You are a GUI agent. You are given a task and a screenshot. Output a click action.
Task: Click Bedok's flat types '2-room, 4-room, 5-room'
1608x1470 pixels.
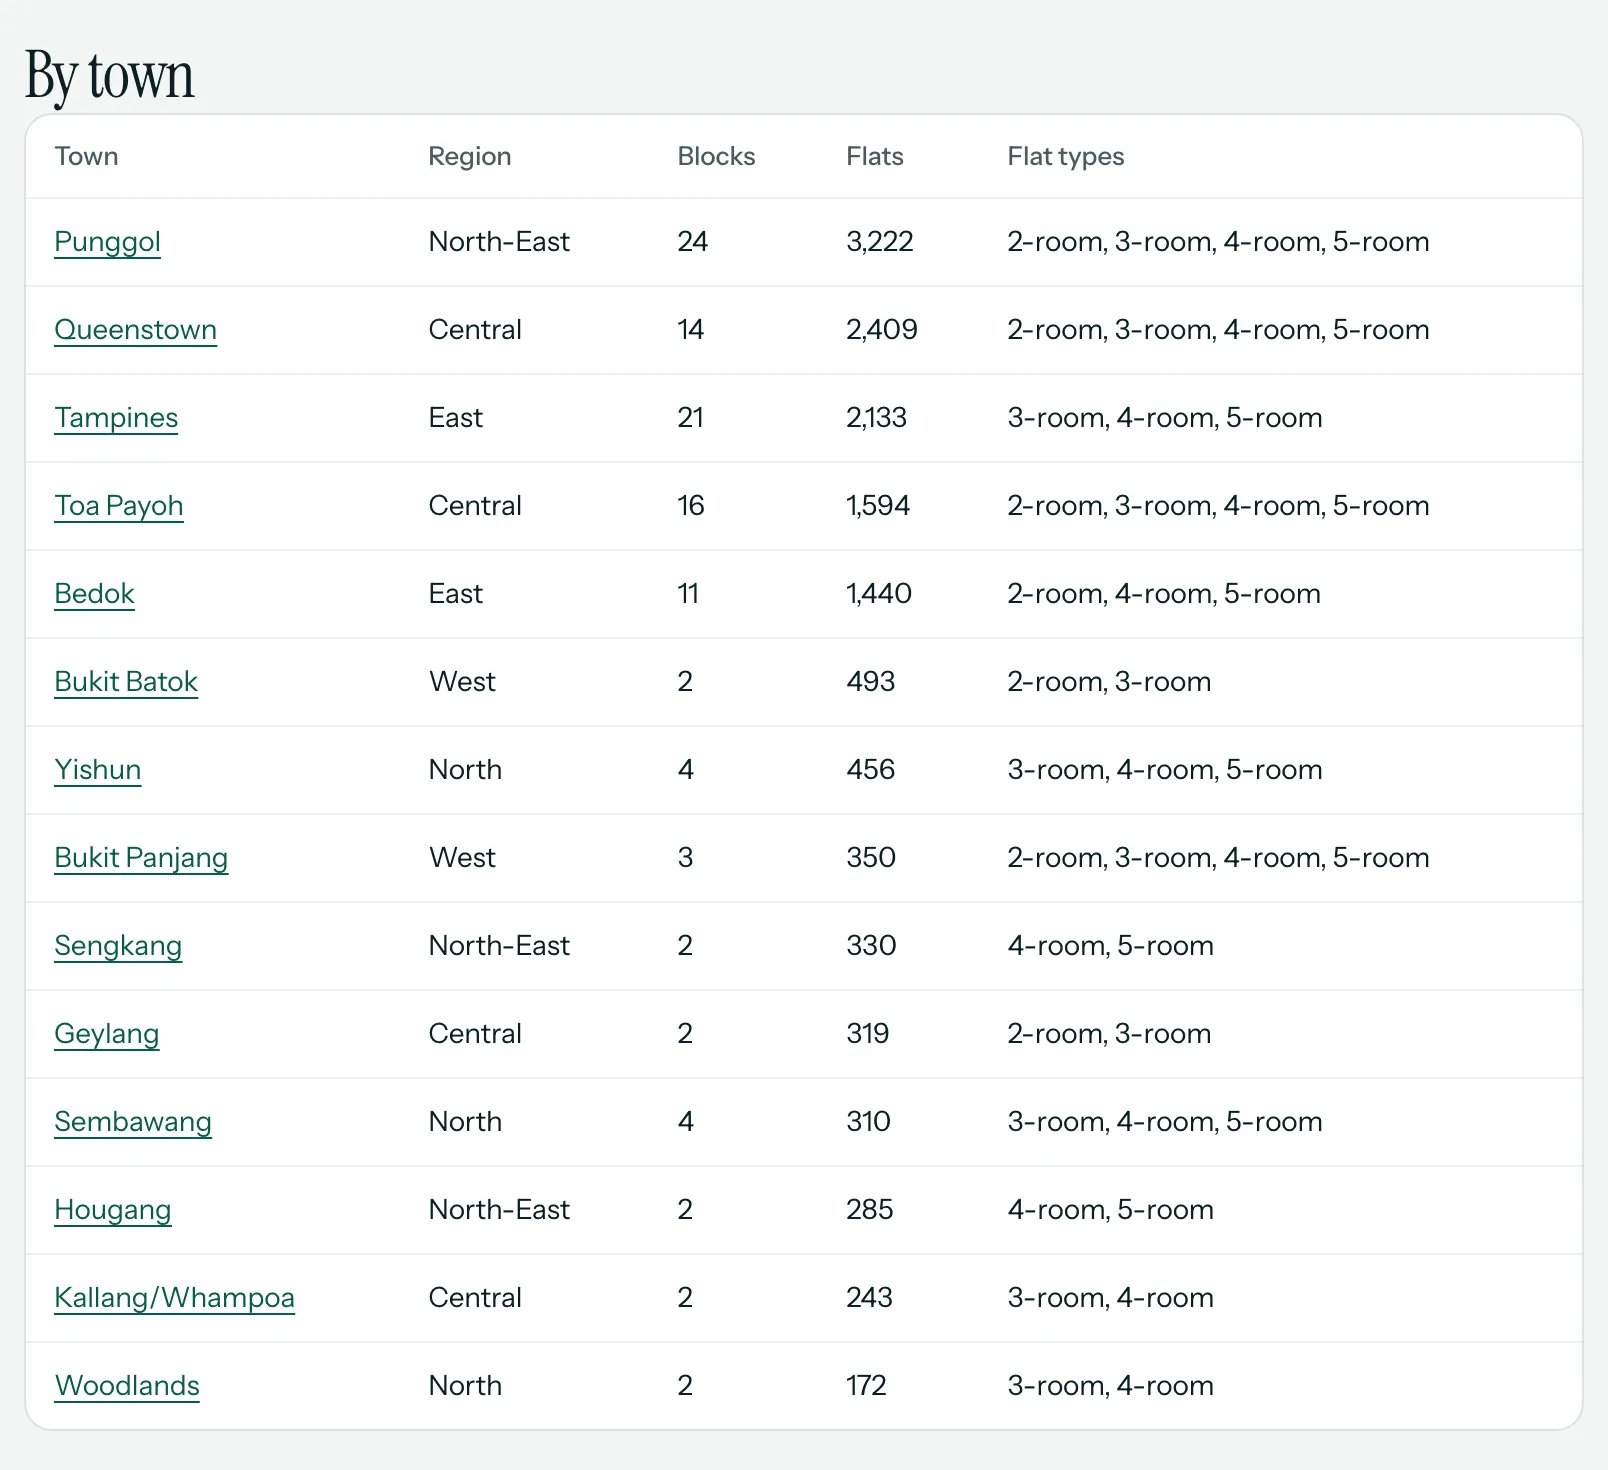(x=1164, y=594)
